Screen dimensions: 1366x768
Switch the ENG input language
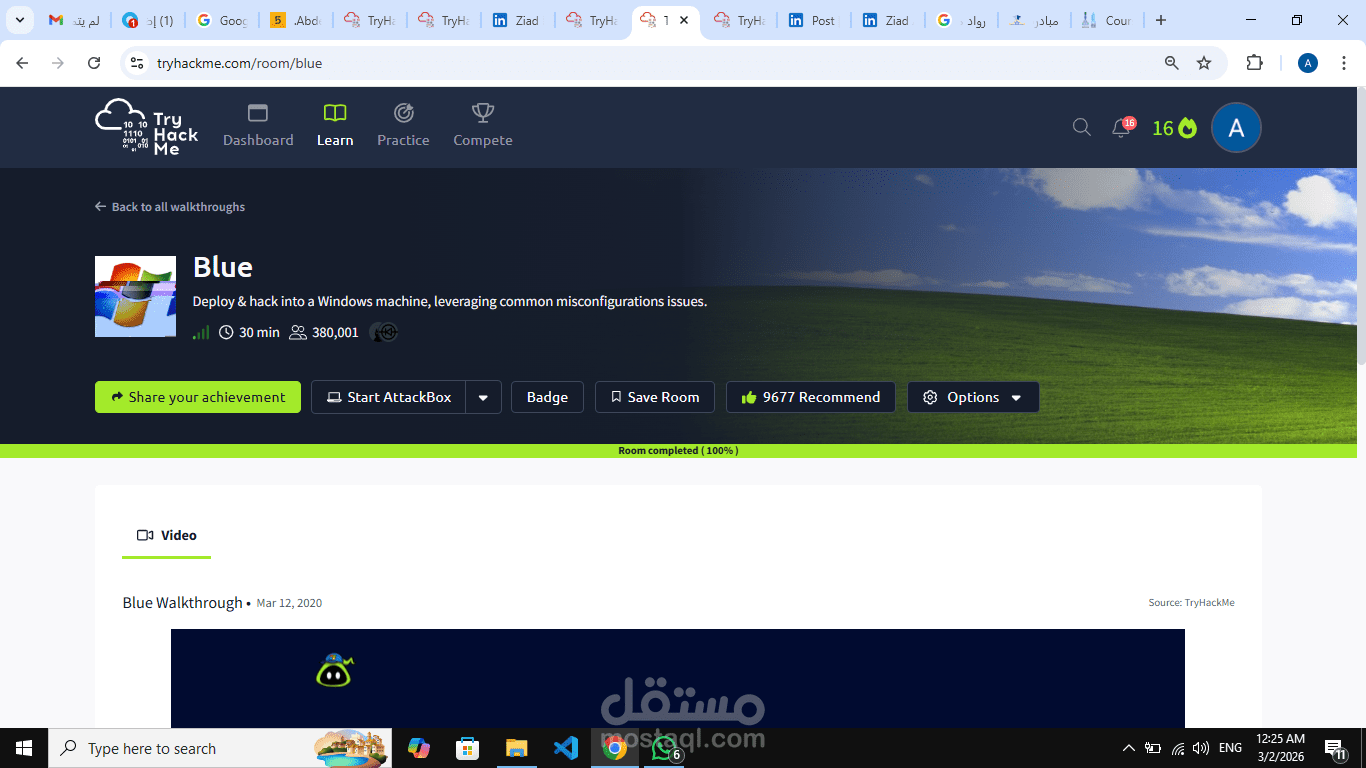coord(1231,748)
